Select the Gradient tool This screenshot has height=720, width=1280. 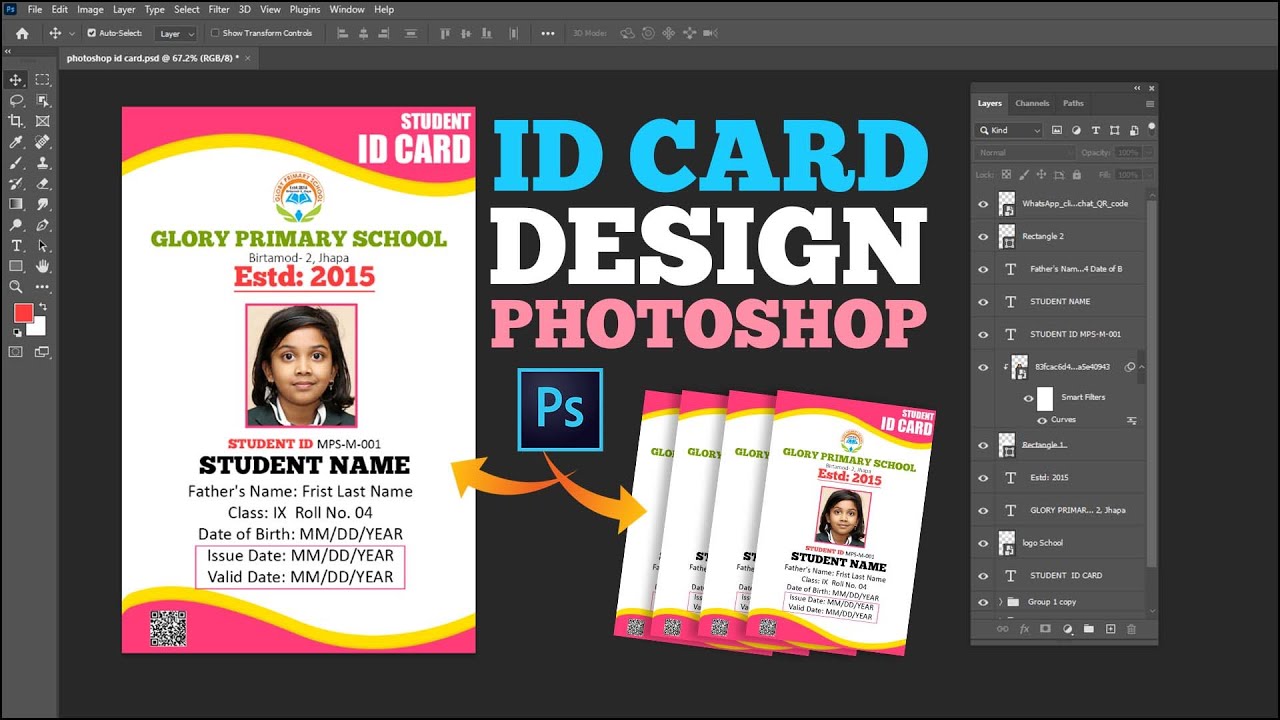click(x=16, y=204)
